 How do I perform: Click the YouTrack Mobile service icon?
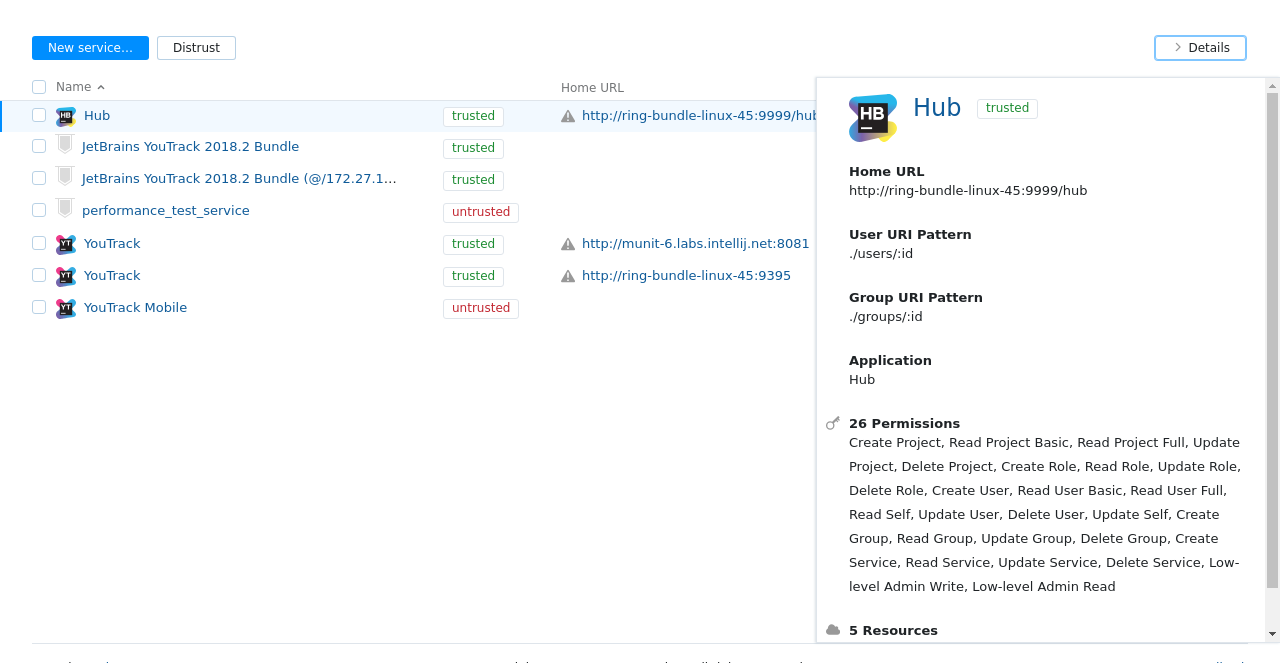(66, 308)
